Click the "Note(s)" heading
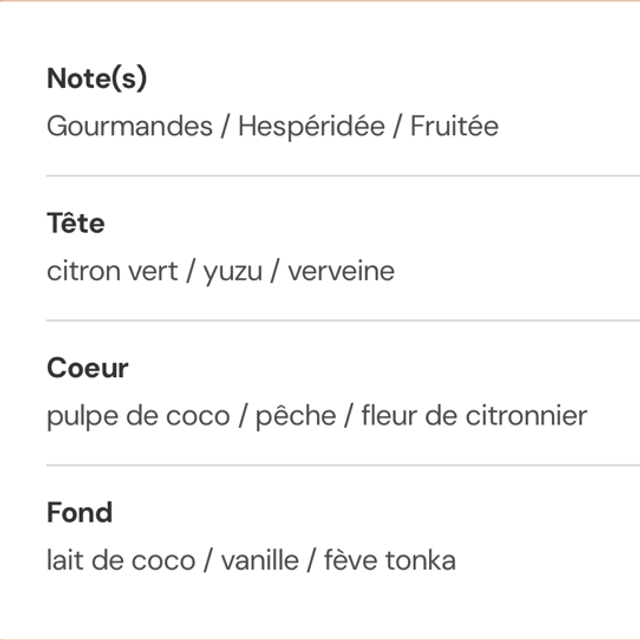The height and width of the screenshot is (640, 640). point(97,80)
